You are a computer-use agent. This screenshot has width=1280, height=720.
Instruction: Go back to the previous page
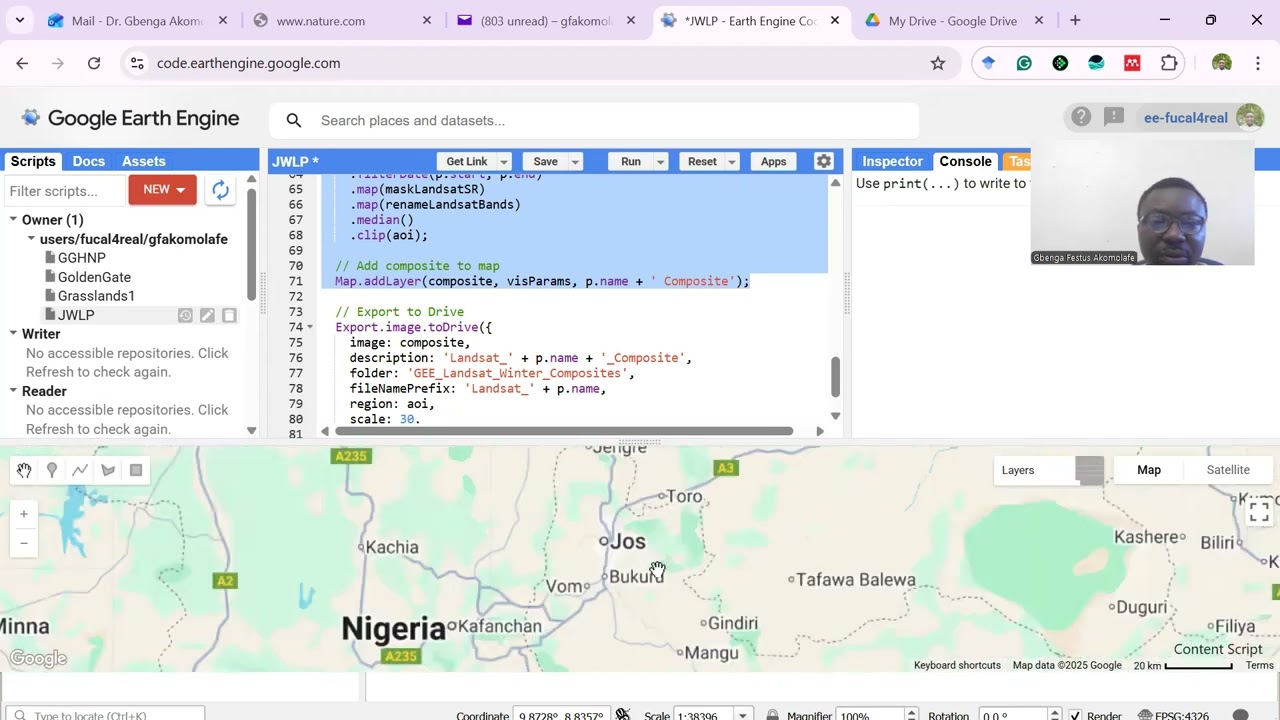pos(22,63)
